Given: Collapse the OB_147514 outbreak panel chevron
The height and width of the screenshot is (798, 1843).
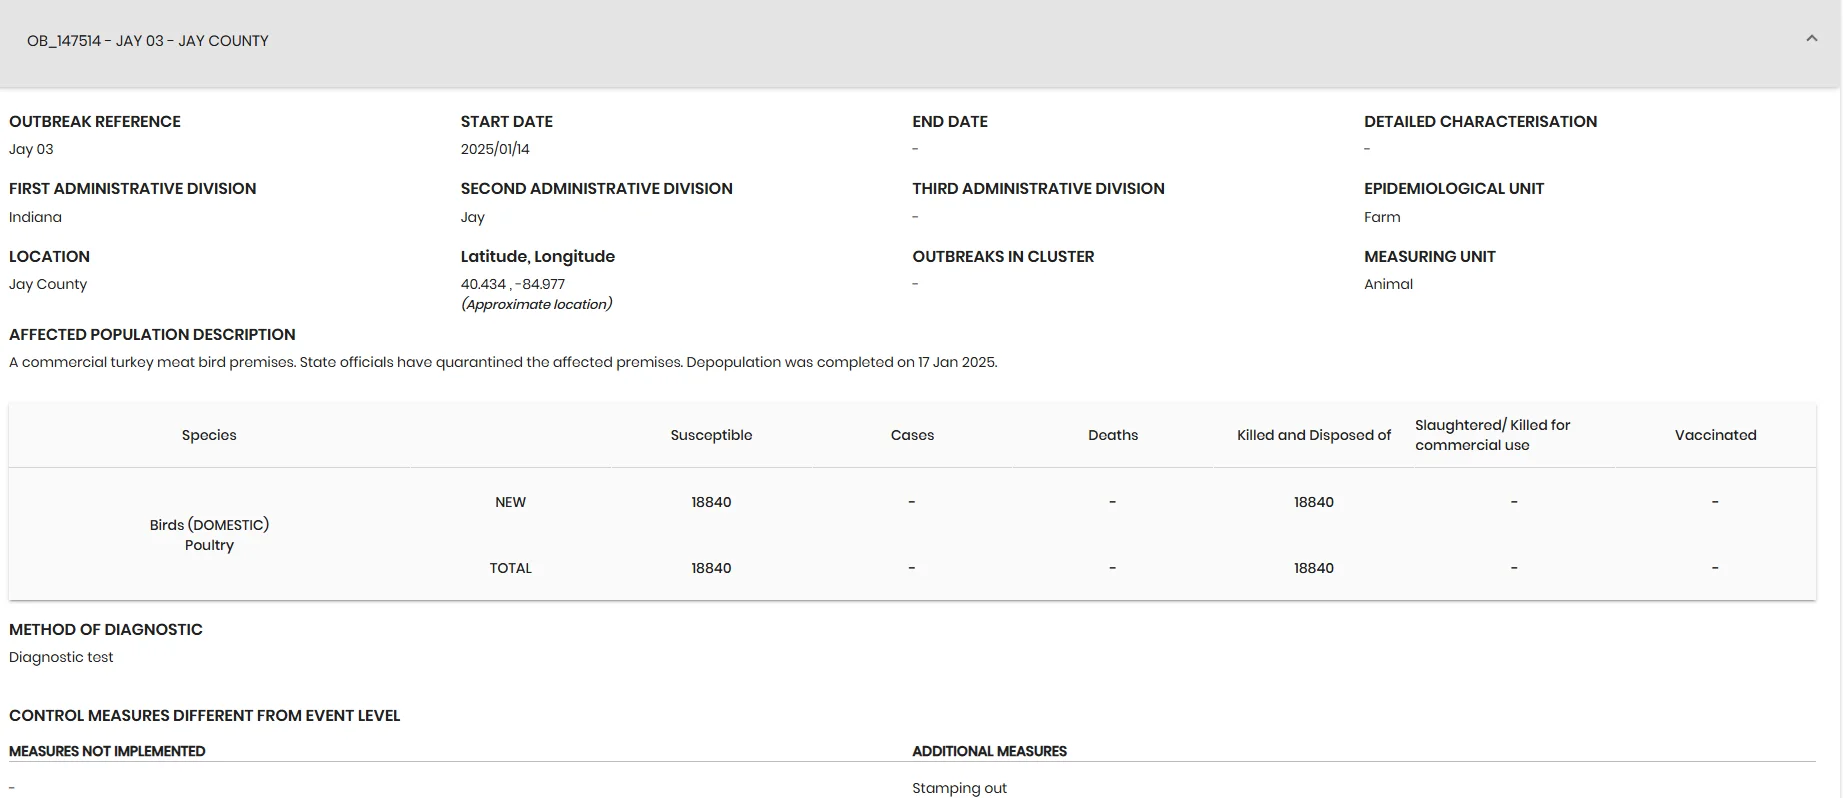Looking at the screenshot, I should pos(1811,39).
